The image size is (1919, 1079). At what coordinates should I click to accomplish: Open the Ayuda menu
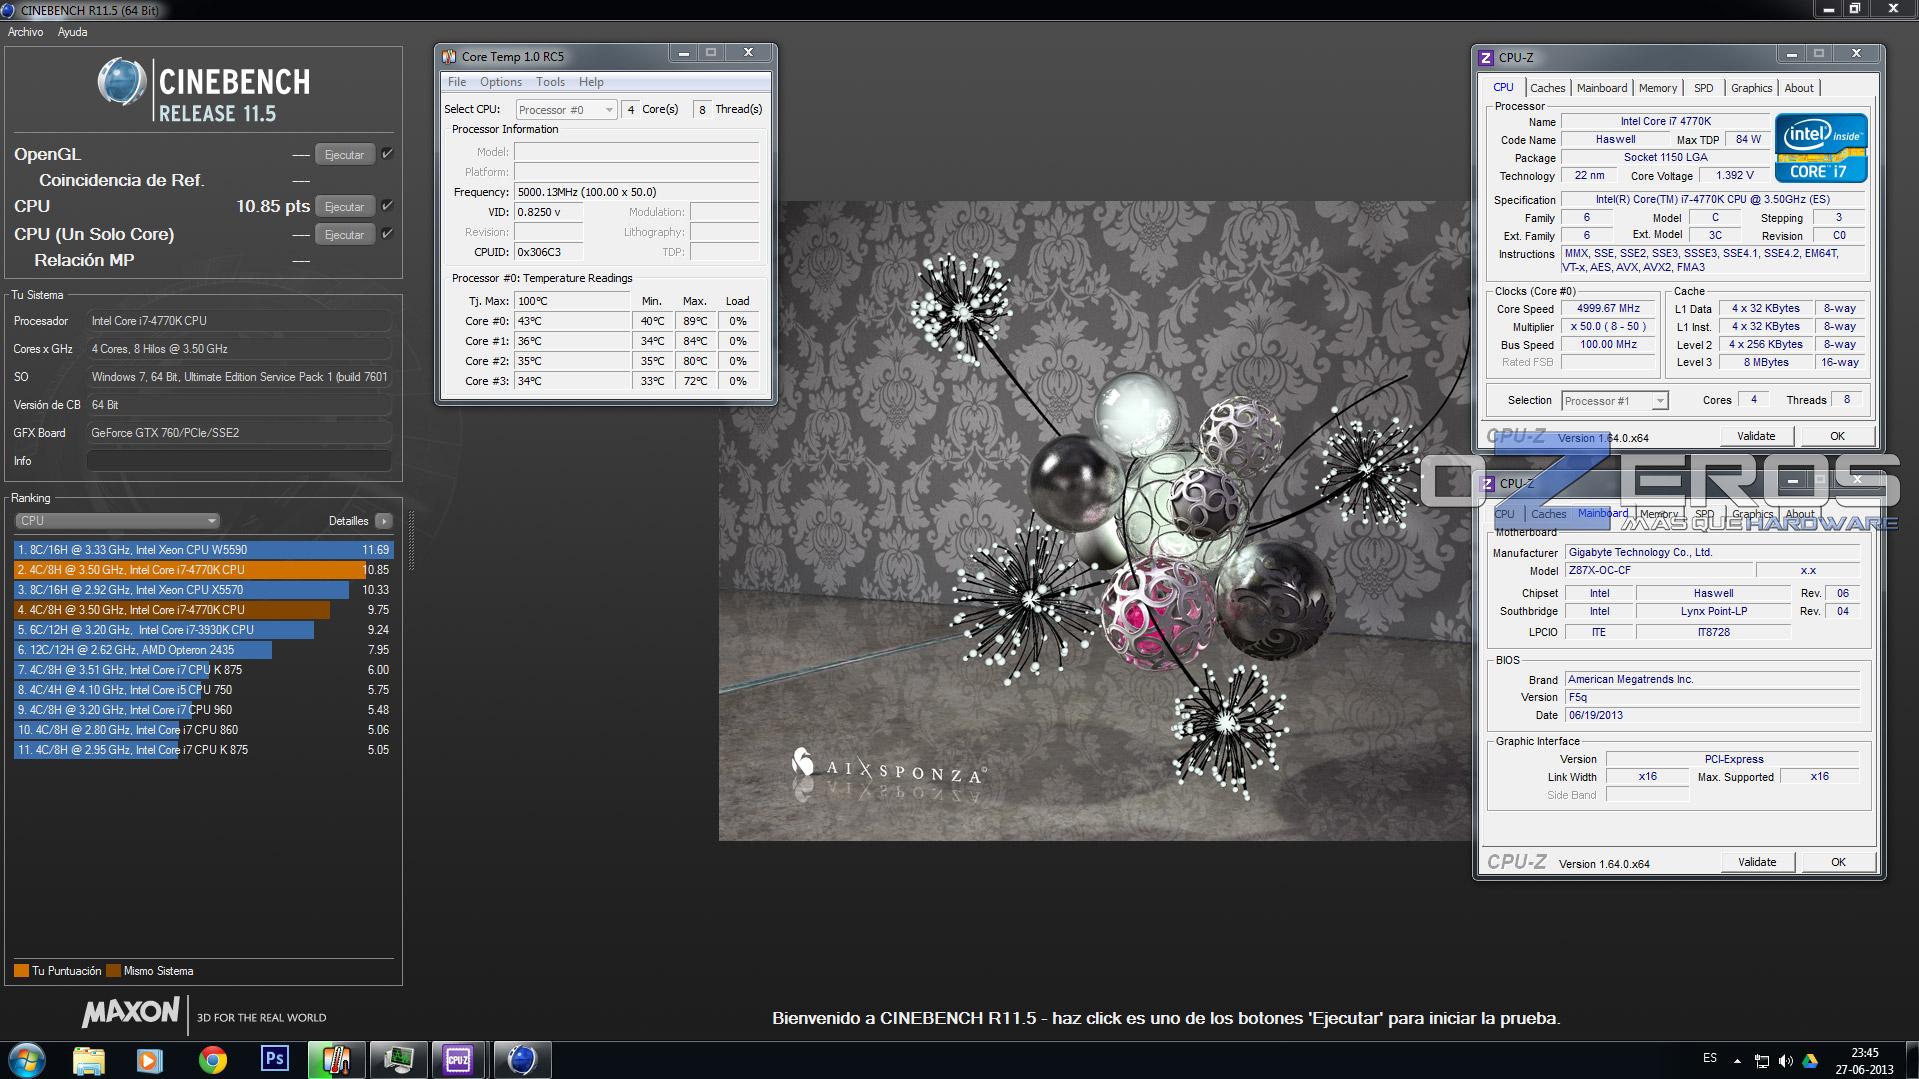72,32
